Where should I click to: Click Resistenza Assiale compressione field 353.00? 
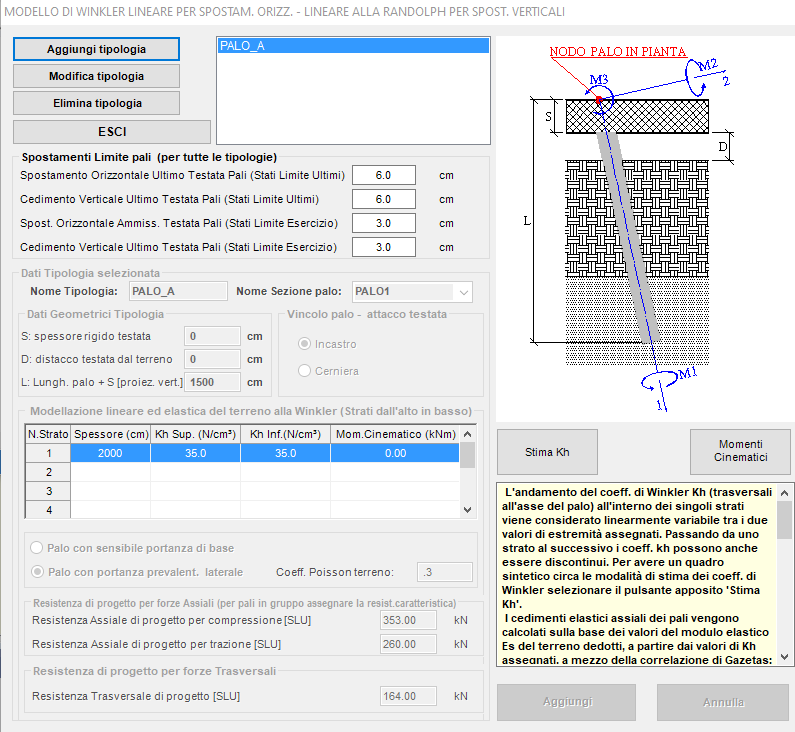[408, 620]
